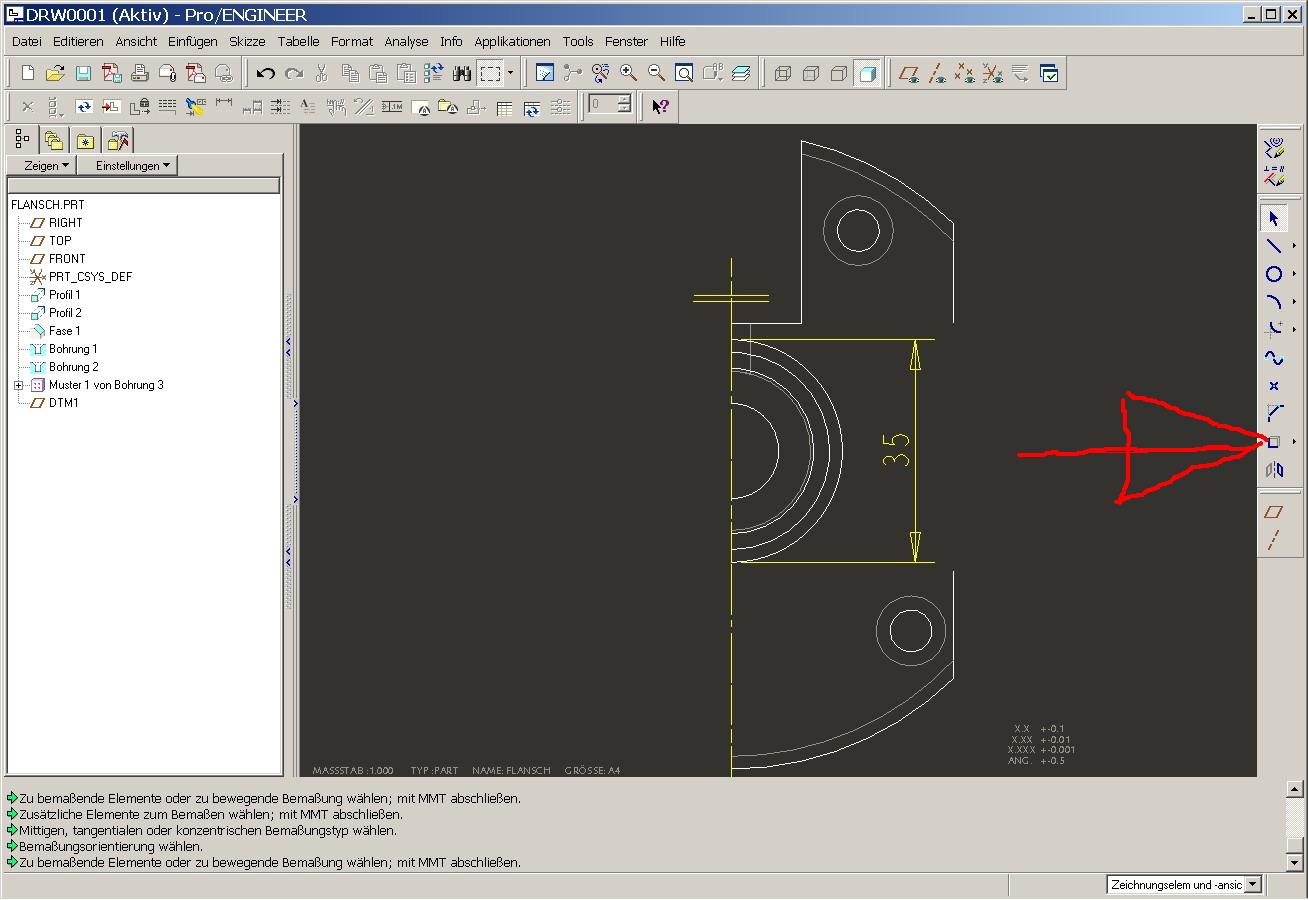The height and width of the screenshot is (900, 1308).
Task: Switch to the folder browser tab
Action: [54, 140]
